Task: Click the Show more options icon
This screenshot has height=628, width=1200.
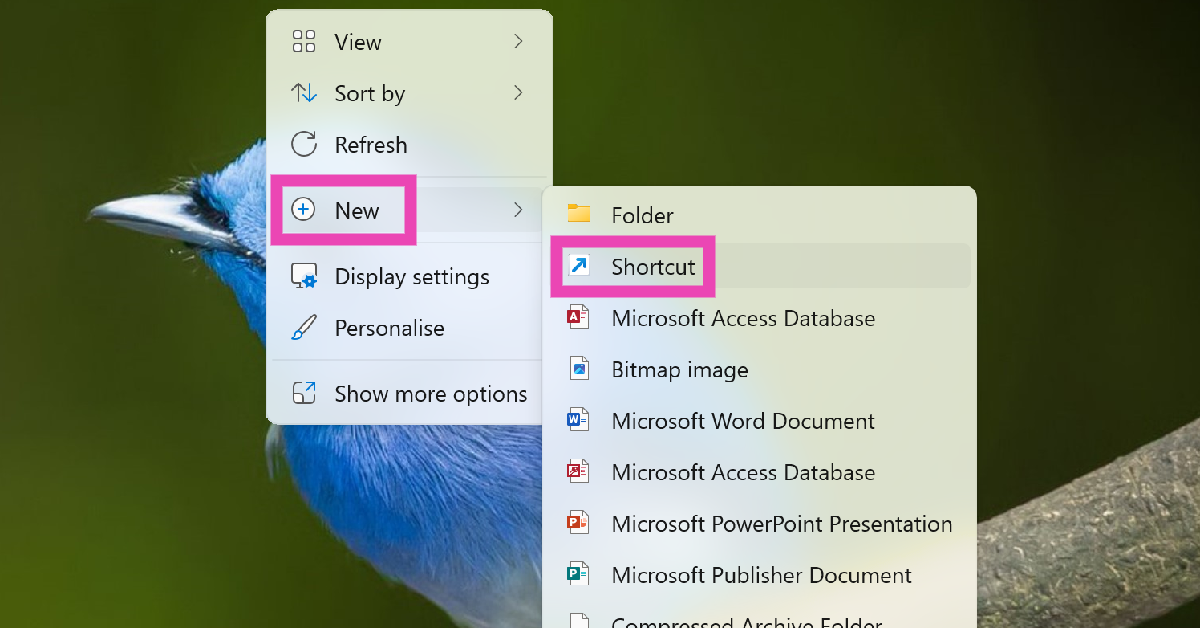Action: tap(303, 394)
